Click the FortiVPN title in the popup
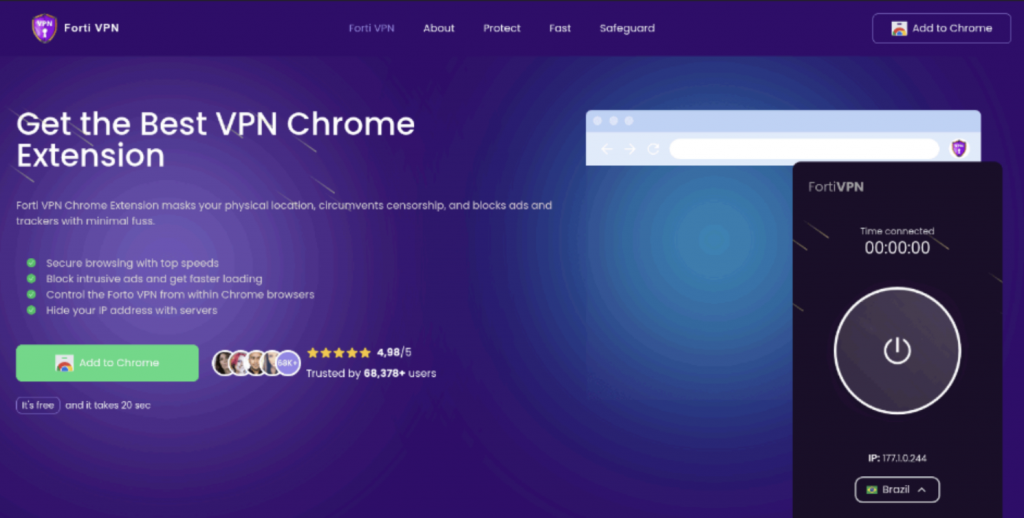The width and height of the screenshot is (1024, 518). coord(835,187)
